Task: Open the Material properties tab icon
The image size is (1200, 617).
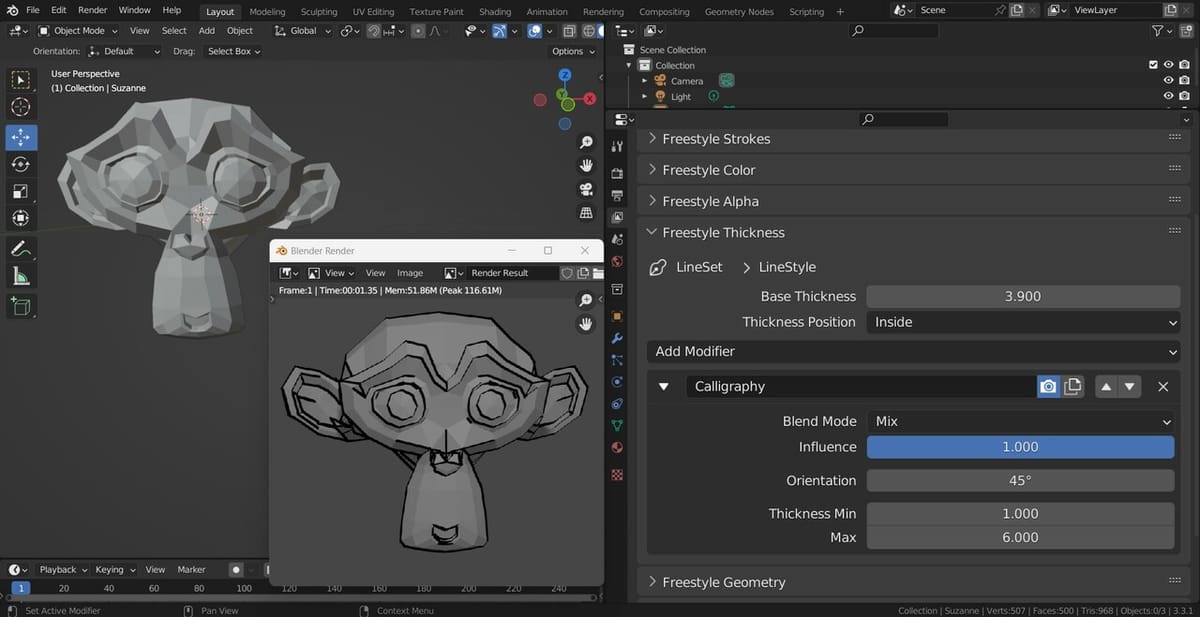Action: 617,448
